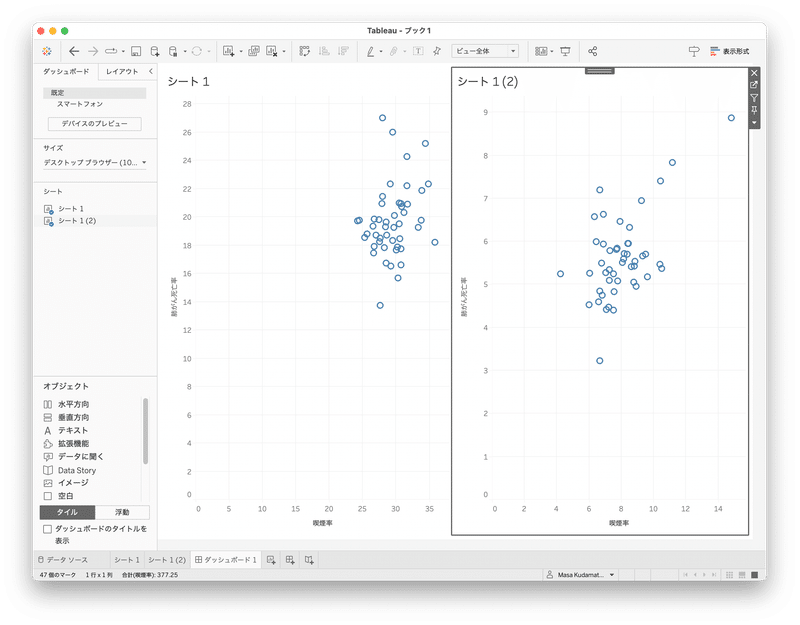Open dropdown arrow next to new worksheet icon
Image resolution: width=800 pixels, height=625 pixels.
point(241,52)
